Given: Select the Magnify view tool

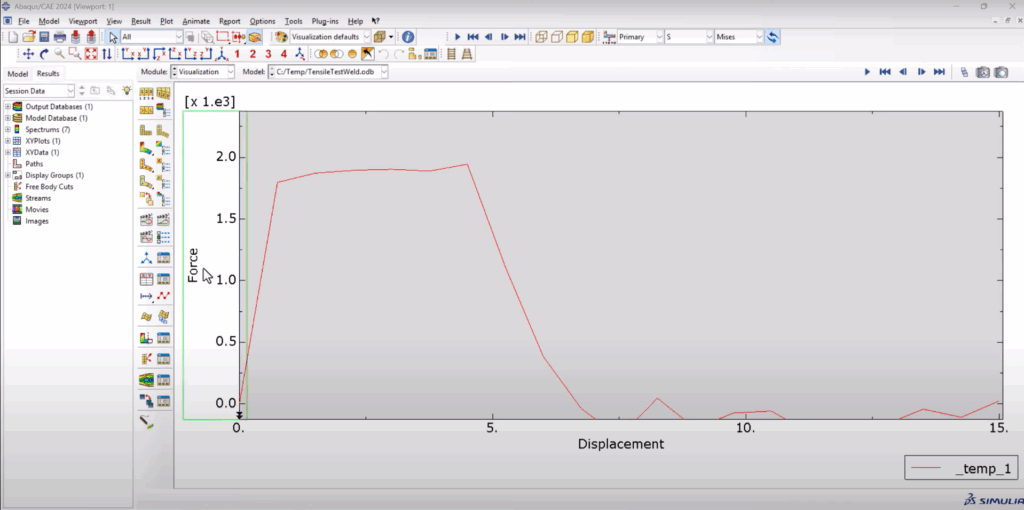Looking at the screenshot, I should pos(59,54).
